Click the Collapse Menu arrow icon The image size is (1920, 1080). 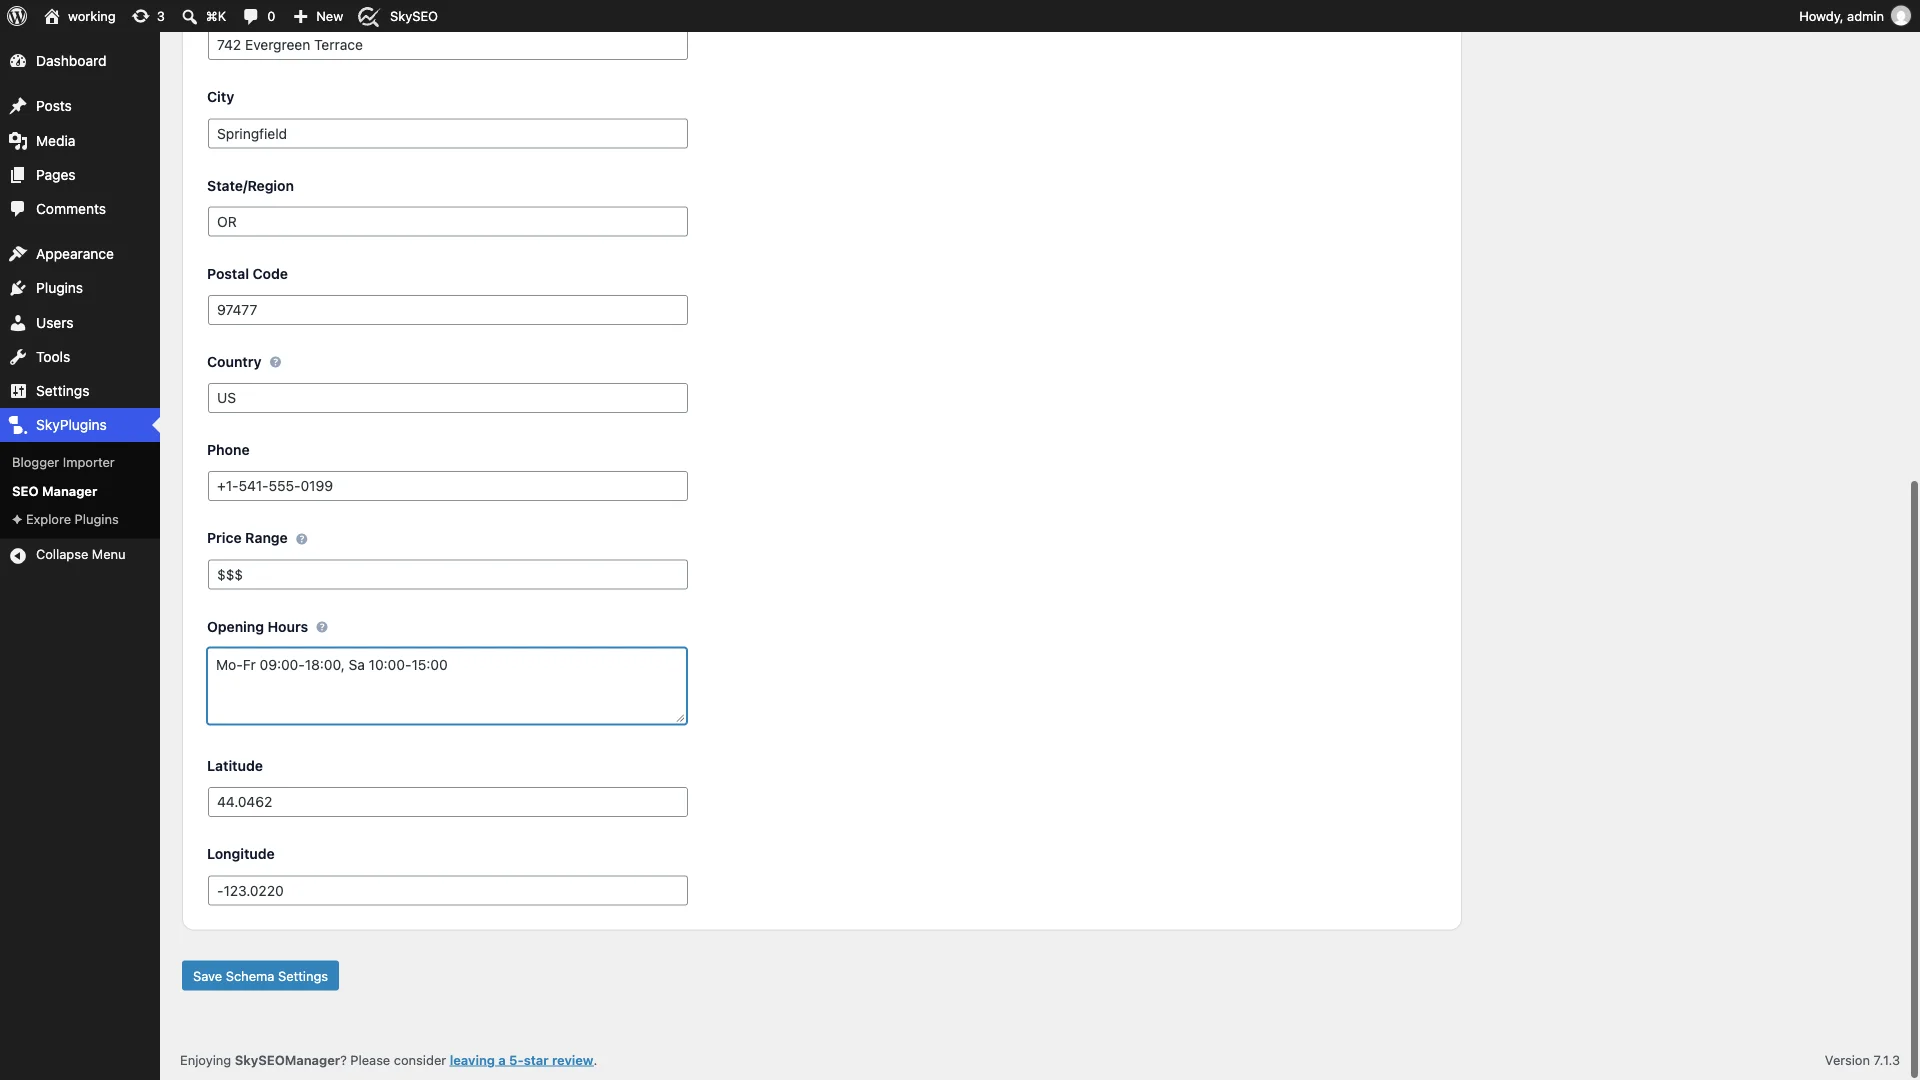[18, 555]
